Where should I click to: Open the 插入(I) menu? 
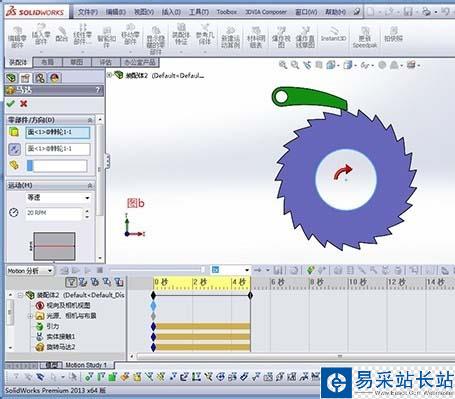tap(171, 12)
